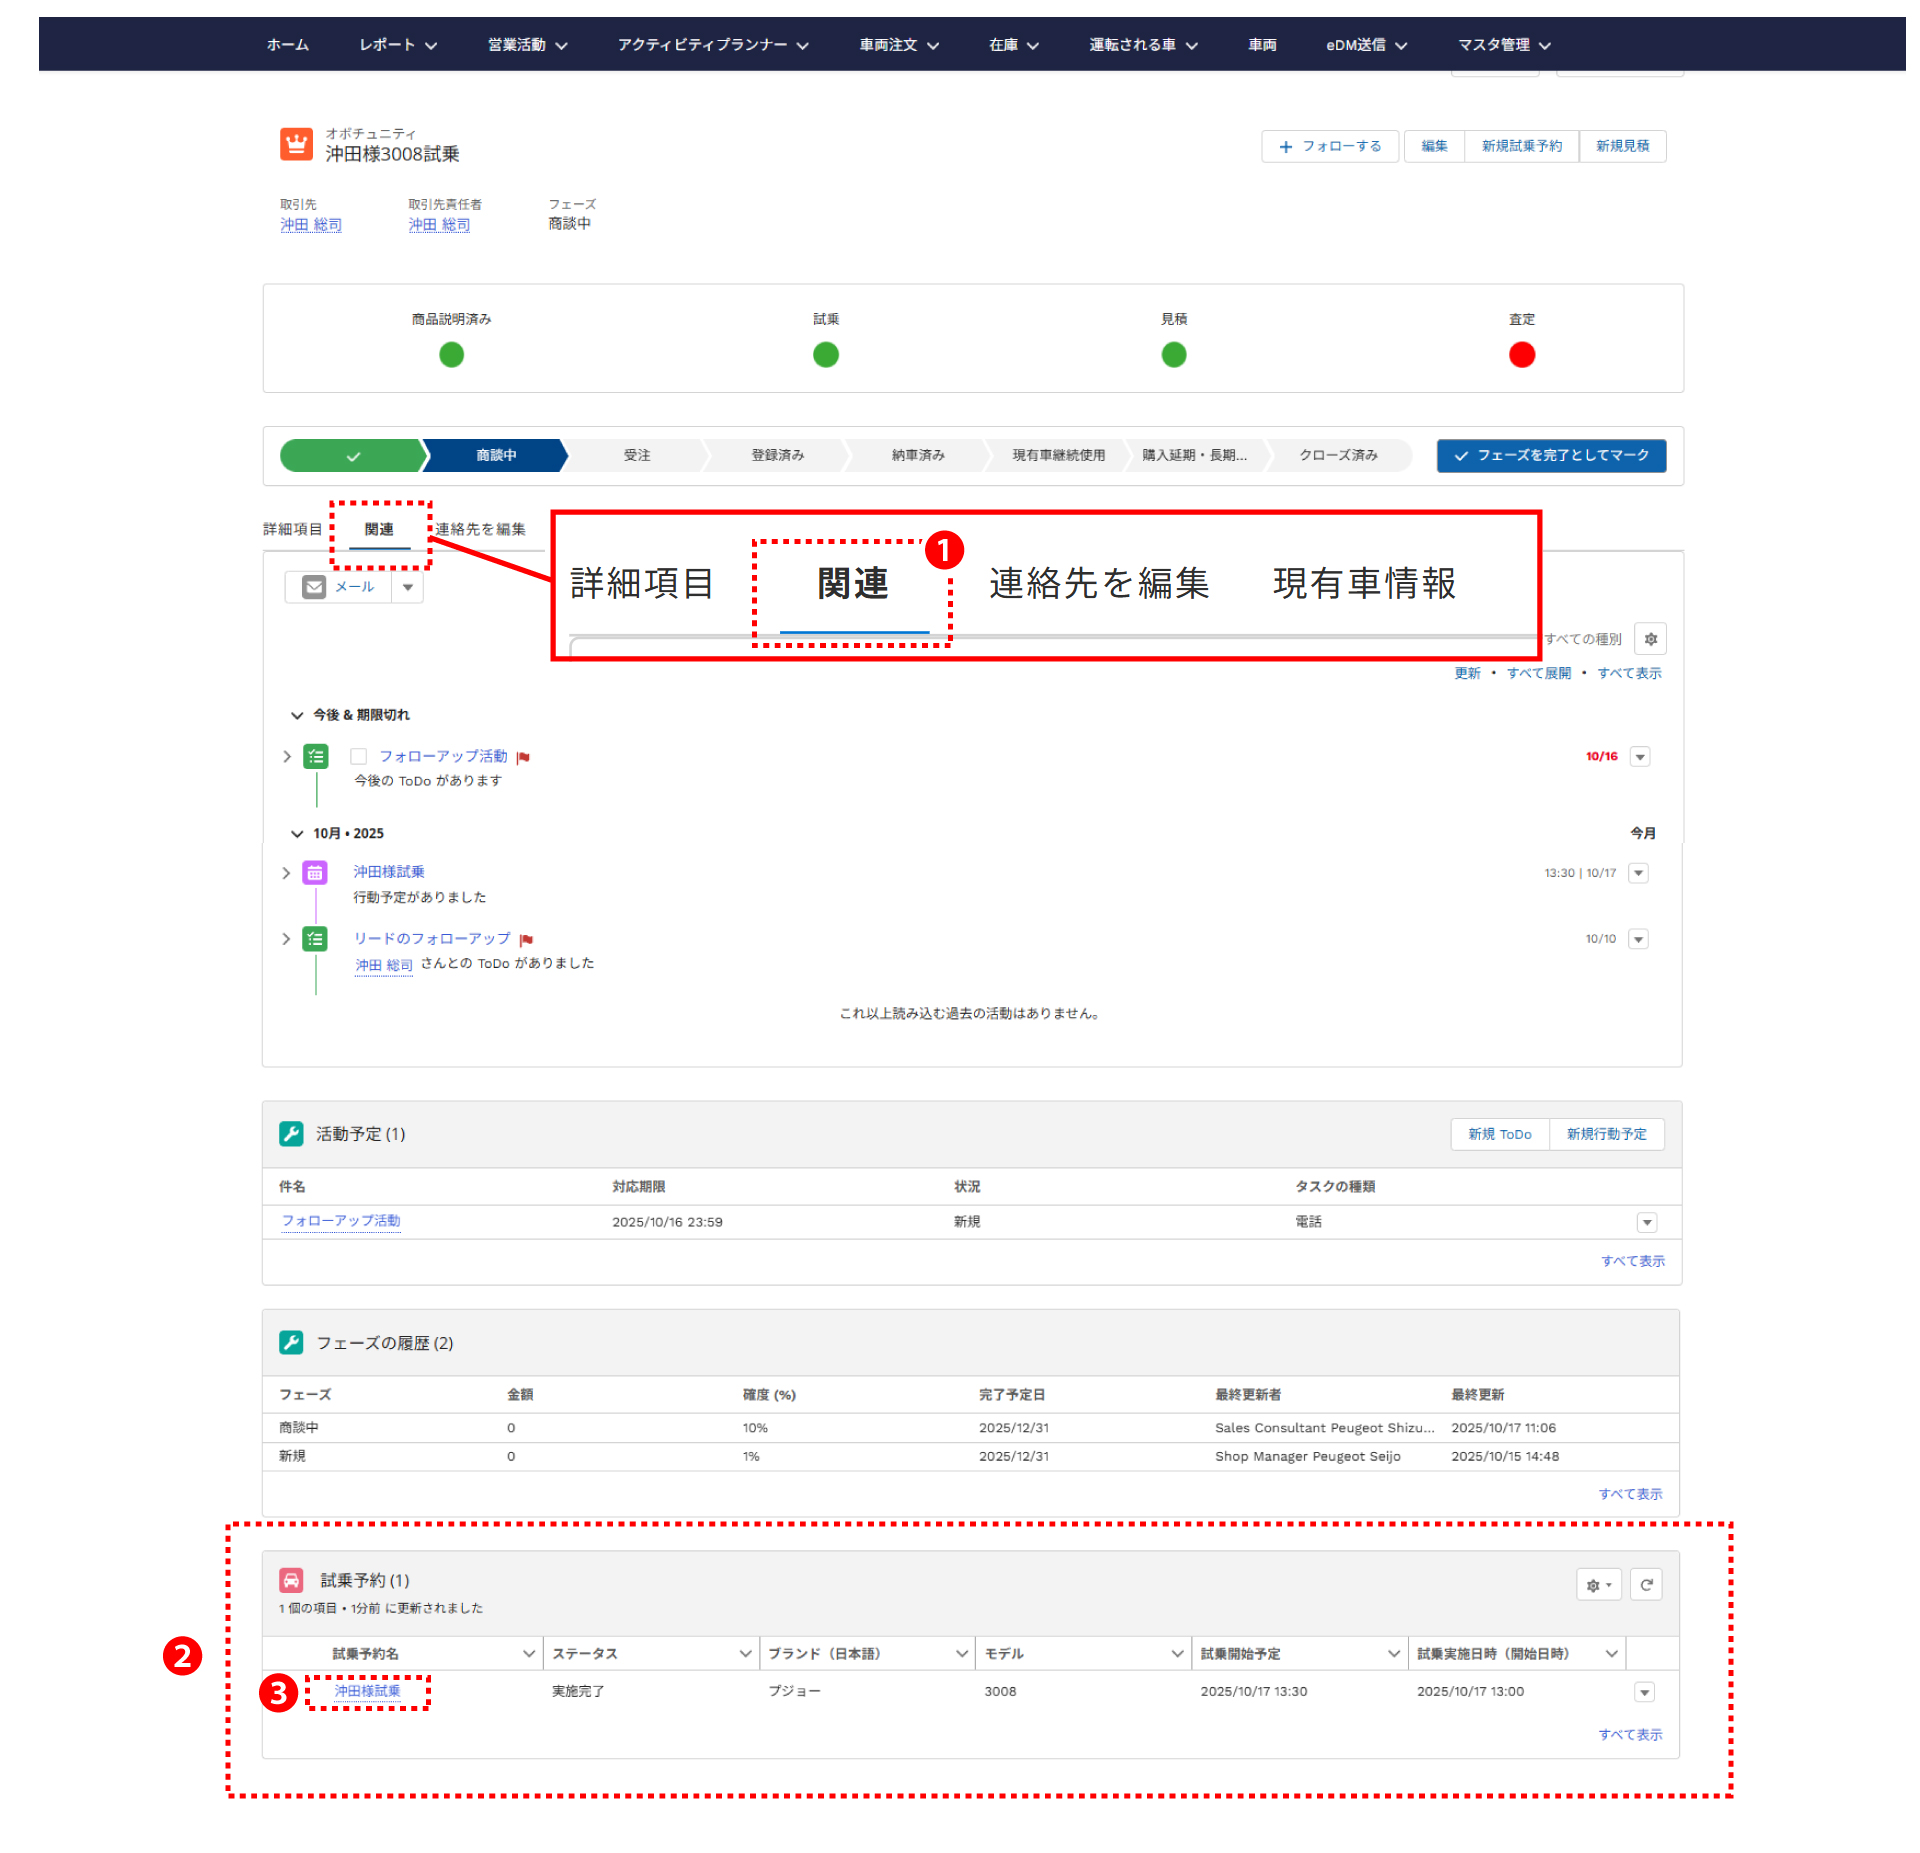Click the mail envelope icon
Viewport: 1920px width, 1853px height.
click(314, 587)
